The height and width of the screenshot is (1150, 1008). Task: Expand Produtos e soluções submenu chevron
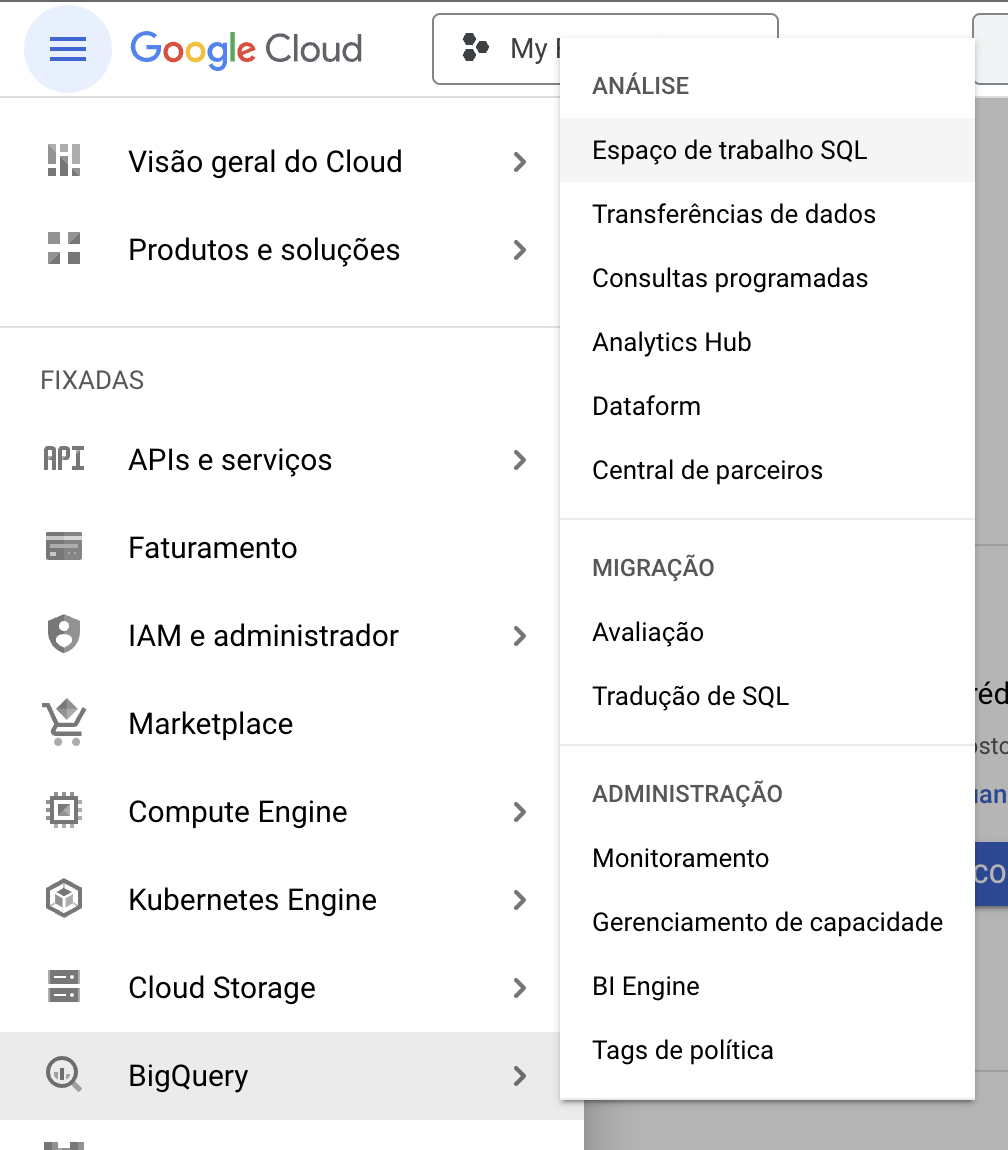coord(519,250)
